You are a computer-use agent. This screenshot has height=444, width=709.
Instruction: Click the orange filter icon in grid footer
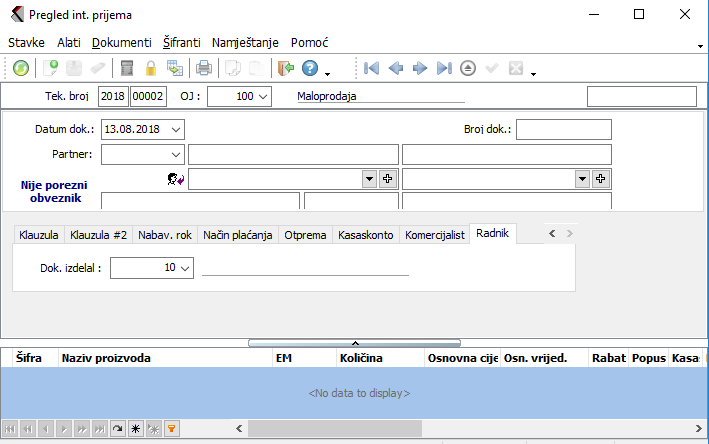pos(171,428)
